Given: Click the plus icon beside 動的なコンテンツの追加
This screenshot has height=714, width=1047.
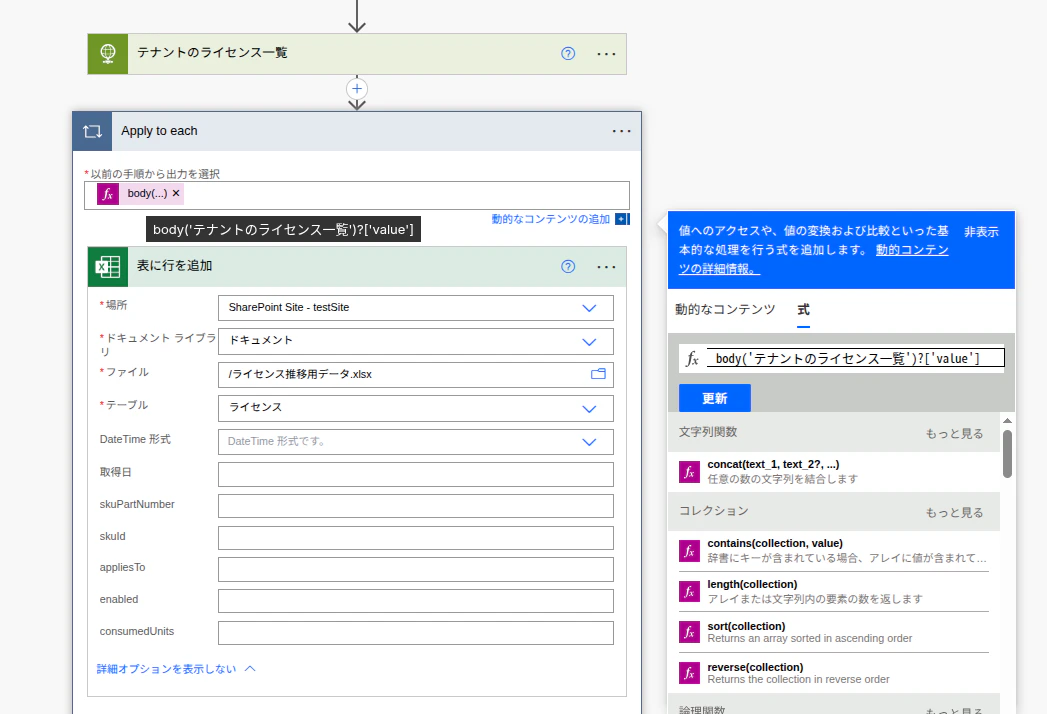Looking at the screenshot, I should [x=622, y=219].
